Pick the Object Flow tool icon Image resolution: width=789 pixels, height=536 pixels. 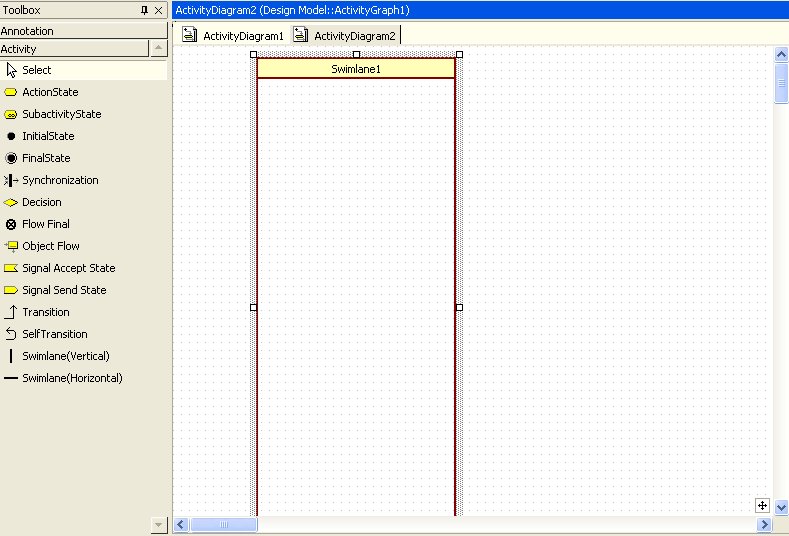(x=11, y=246)
